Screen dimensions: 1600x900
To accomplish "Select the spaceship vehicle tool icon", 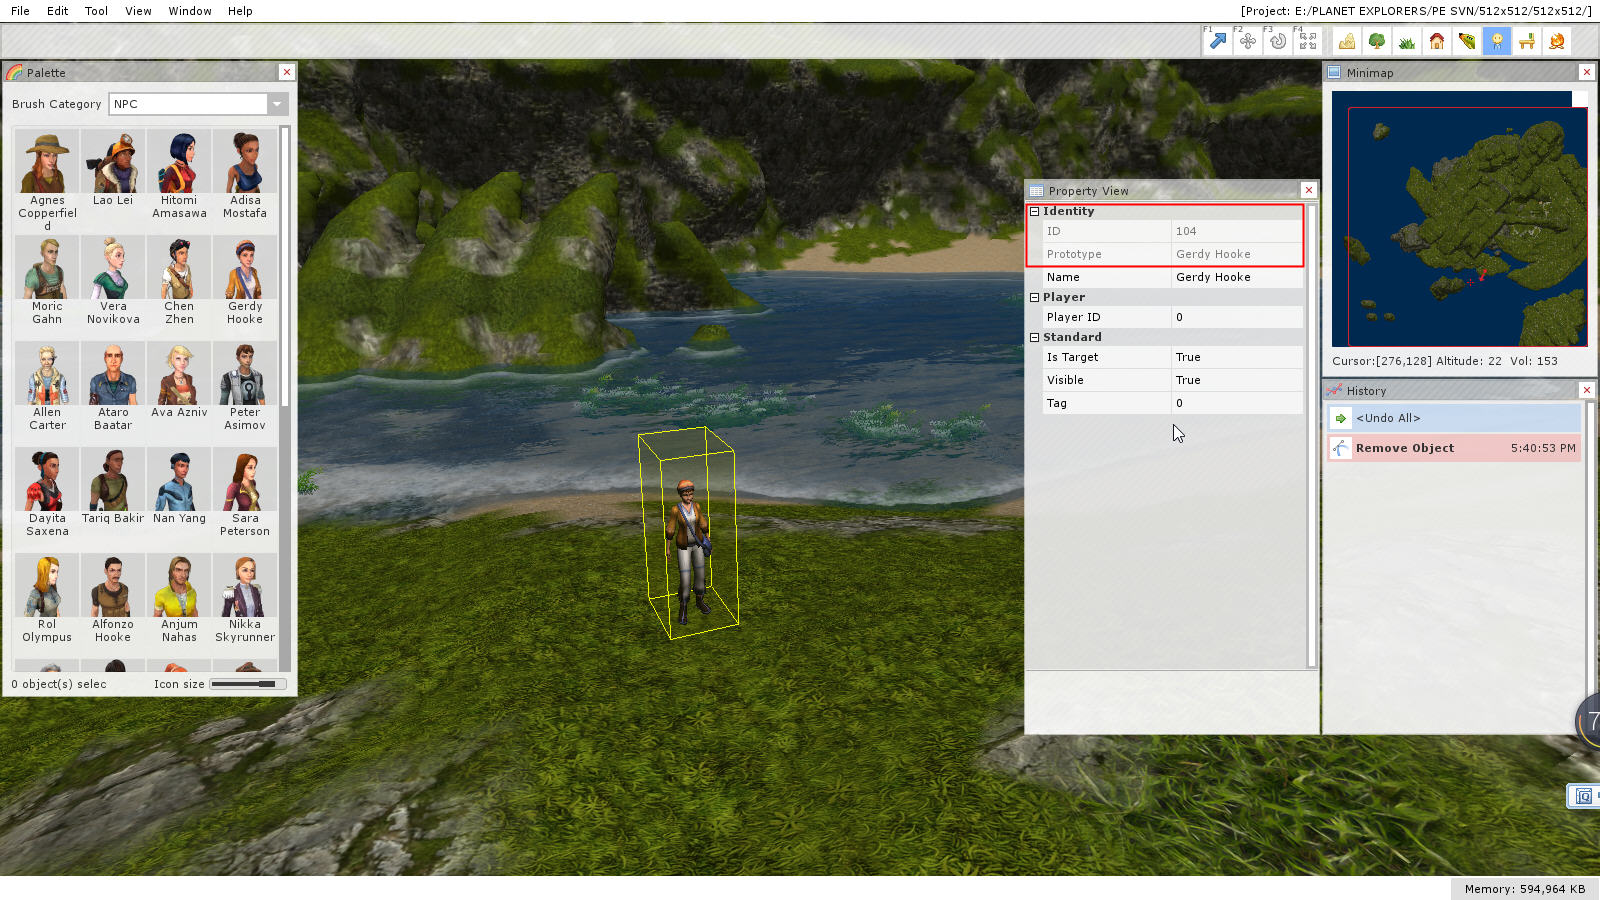I will coord(1467,41).
